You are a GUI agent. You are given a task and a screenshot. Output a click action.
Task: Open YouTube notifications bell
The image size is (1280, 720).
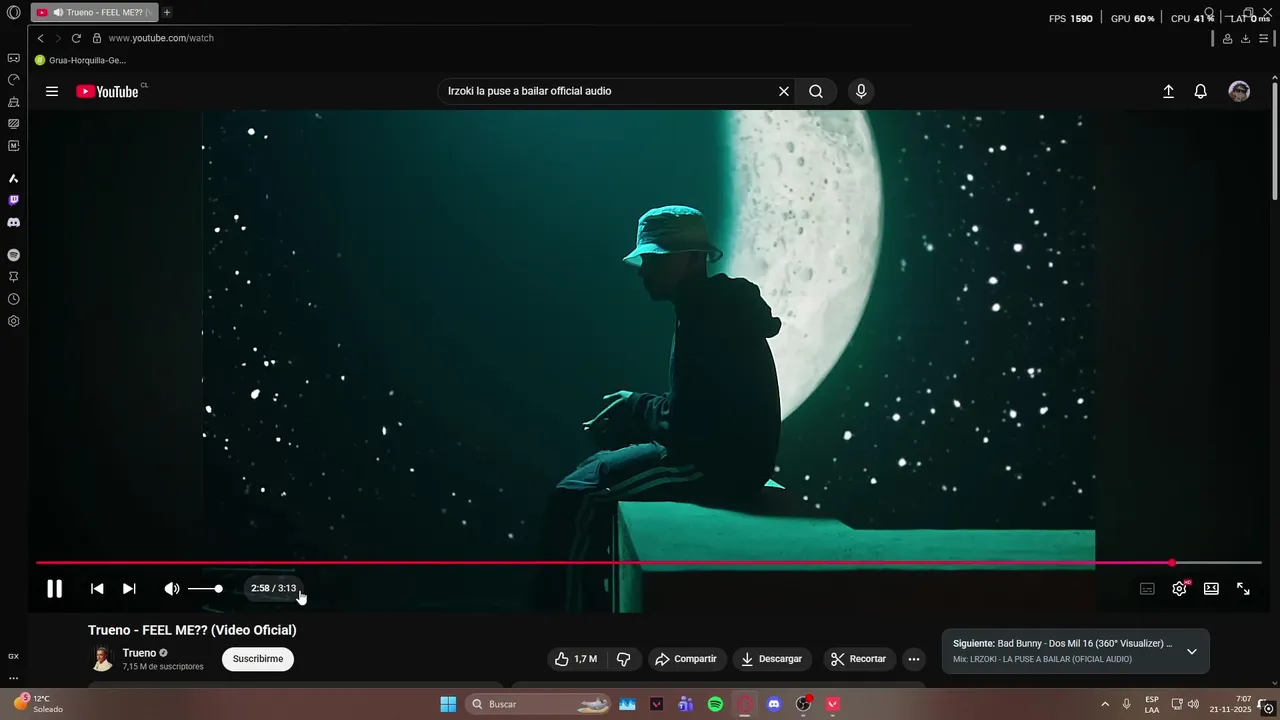tap(1201, 91)
